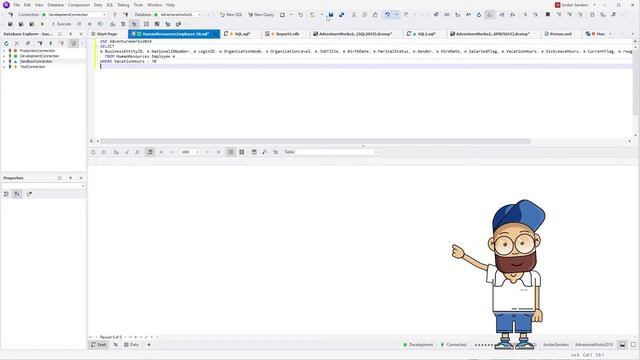Screen dimensions: 640x360
Task: Click the Save All icon
Action: point(342,15)
